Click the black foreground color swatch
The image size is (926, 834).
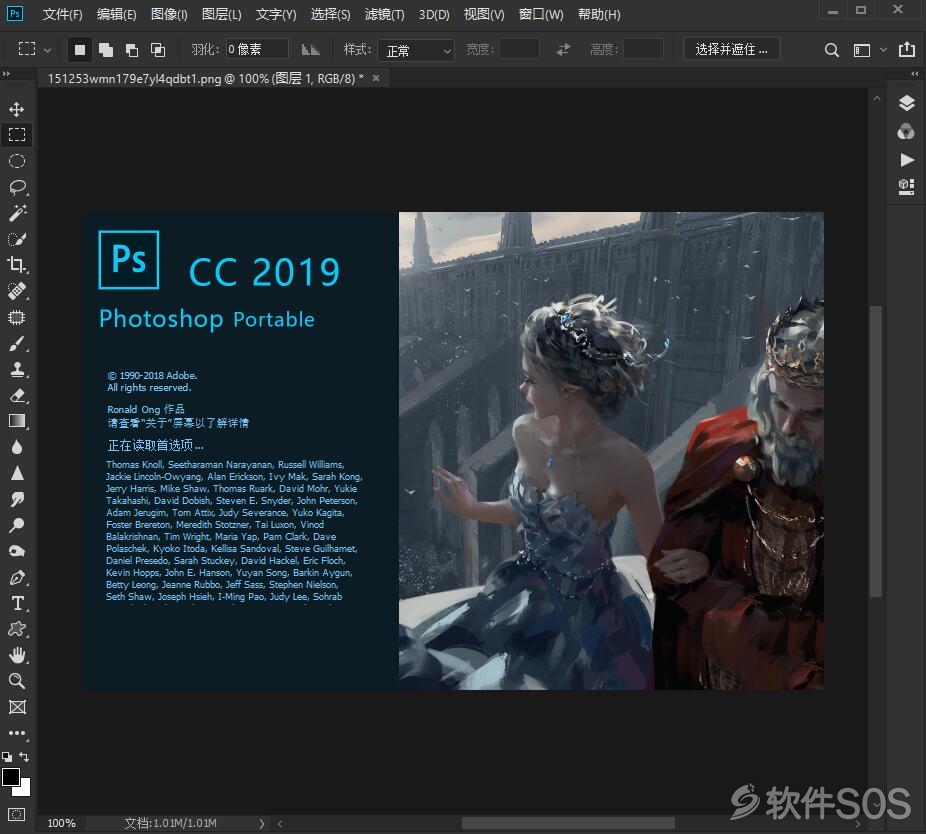tap(10, 776)
